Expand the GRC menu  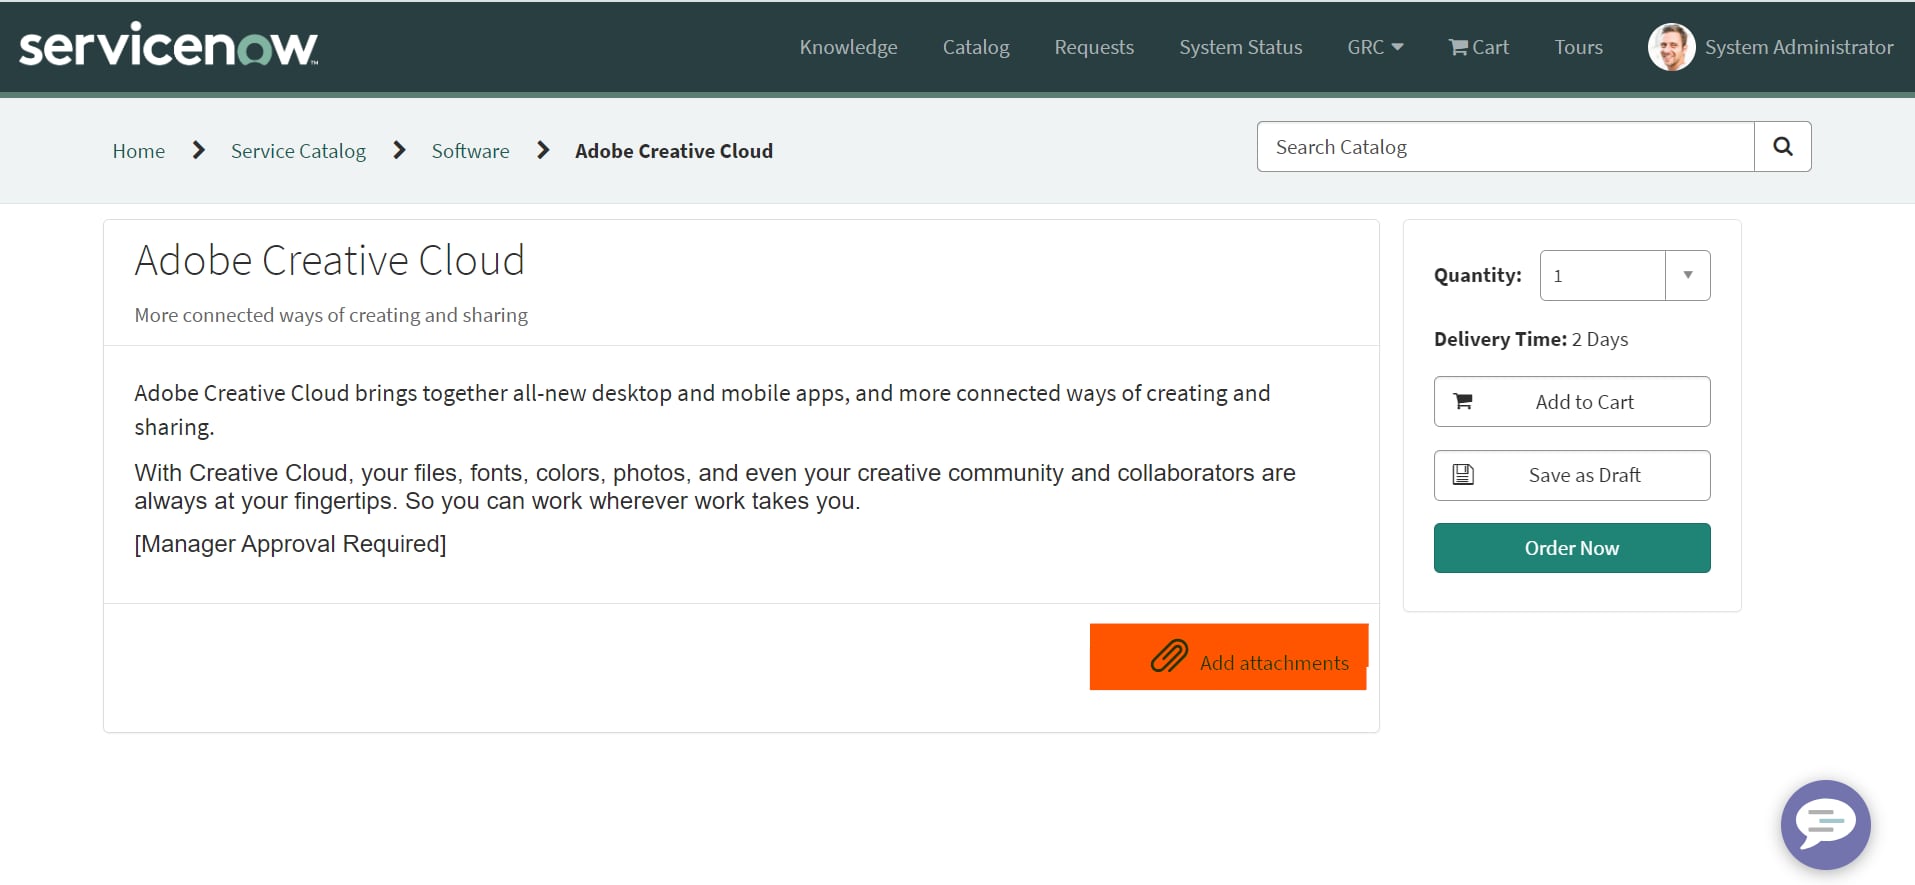click(1374, 47)
